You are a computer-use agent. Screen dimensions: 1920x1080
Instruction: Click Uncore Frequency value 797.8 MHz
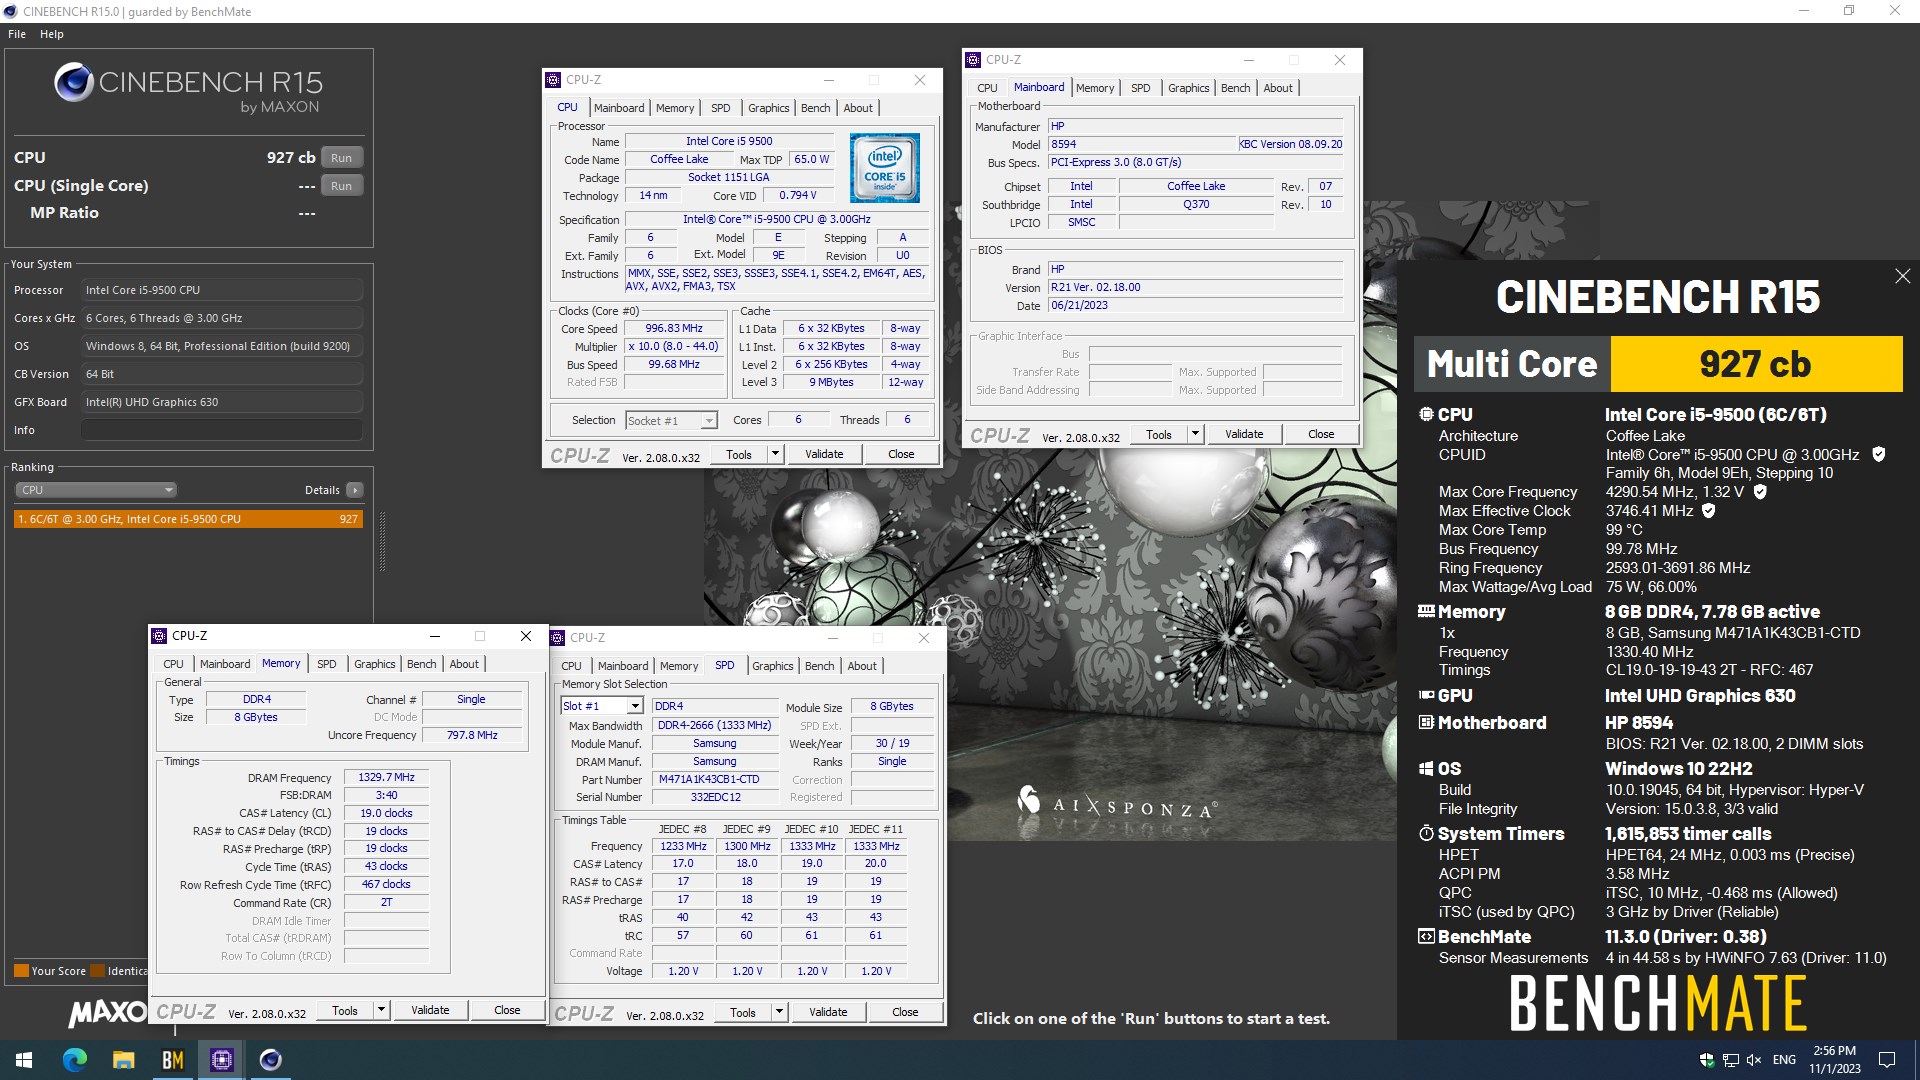472,735
